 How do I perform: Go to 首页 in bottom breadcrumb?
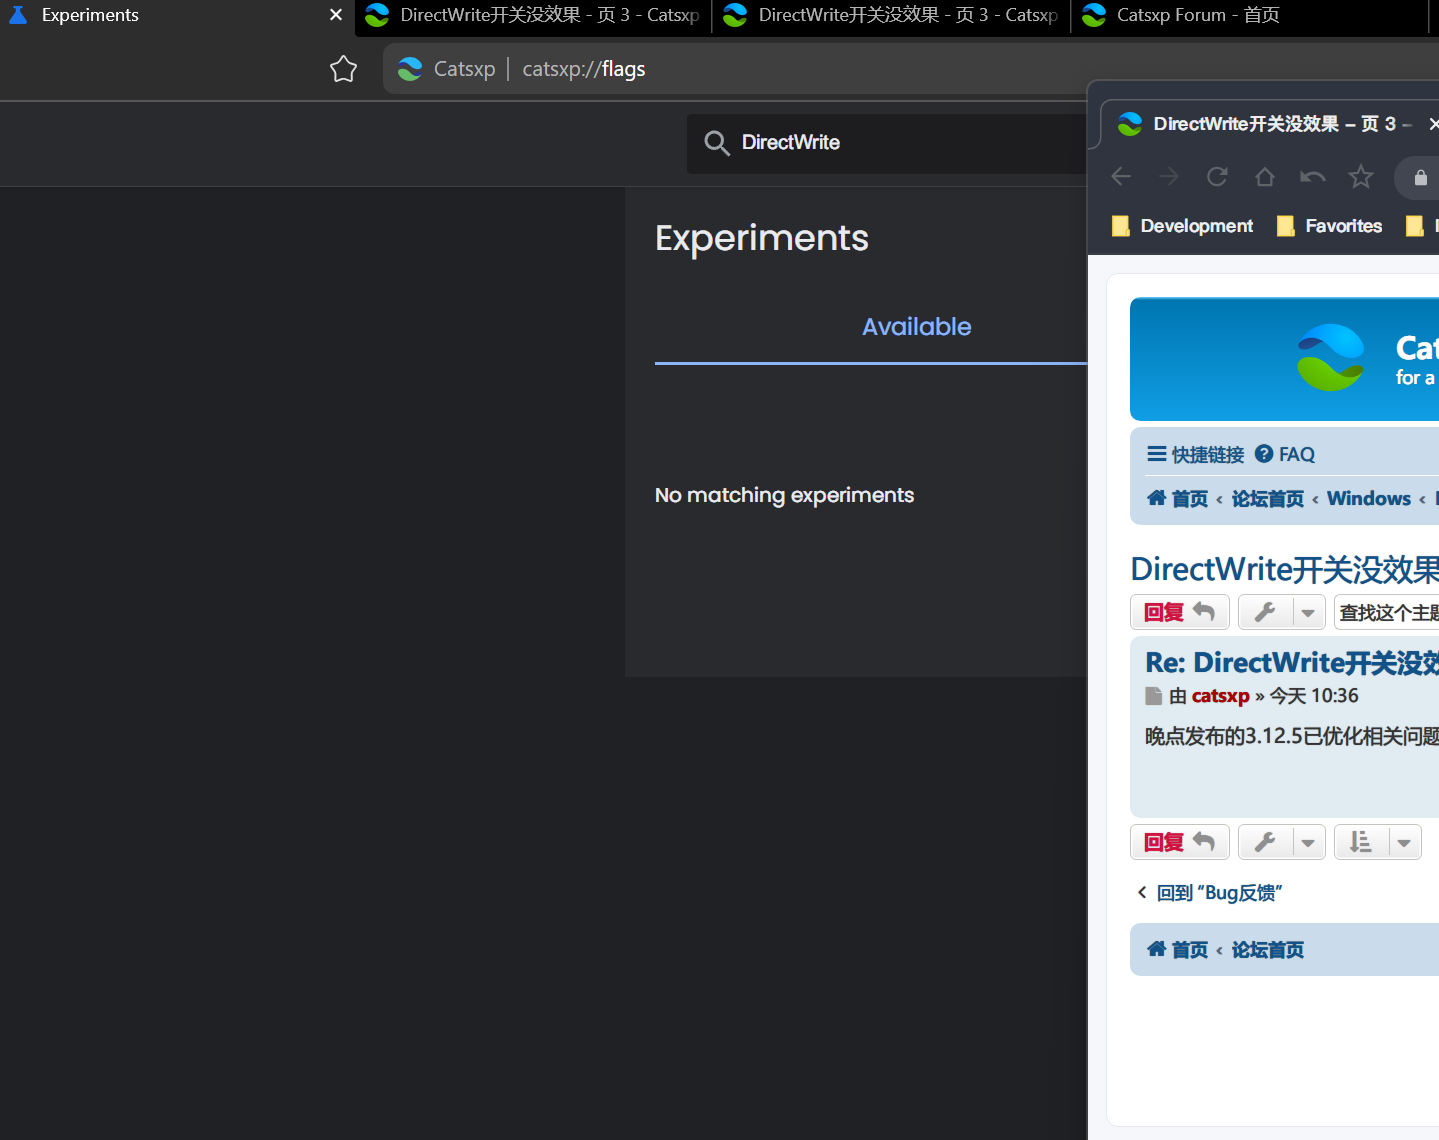1177,950
